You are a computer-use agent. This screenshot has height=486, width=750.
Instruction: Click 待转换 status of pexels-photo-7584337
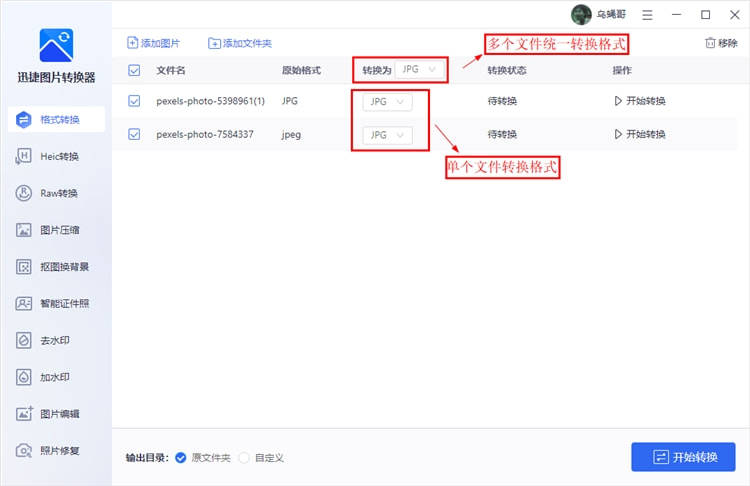click(x=502, y=134)
